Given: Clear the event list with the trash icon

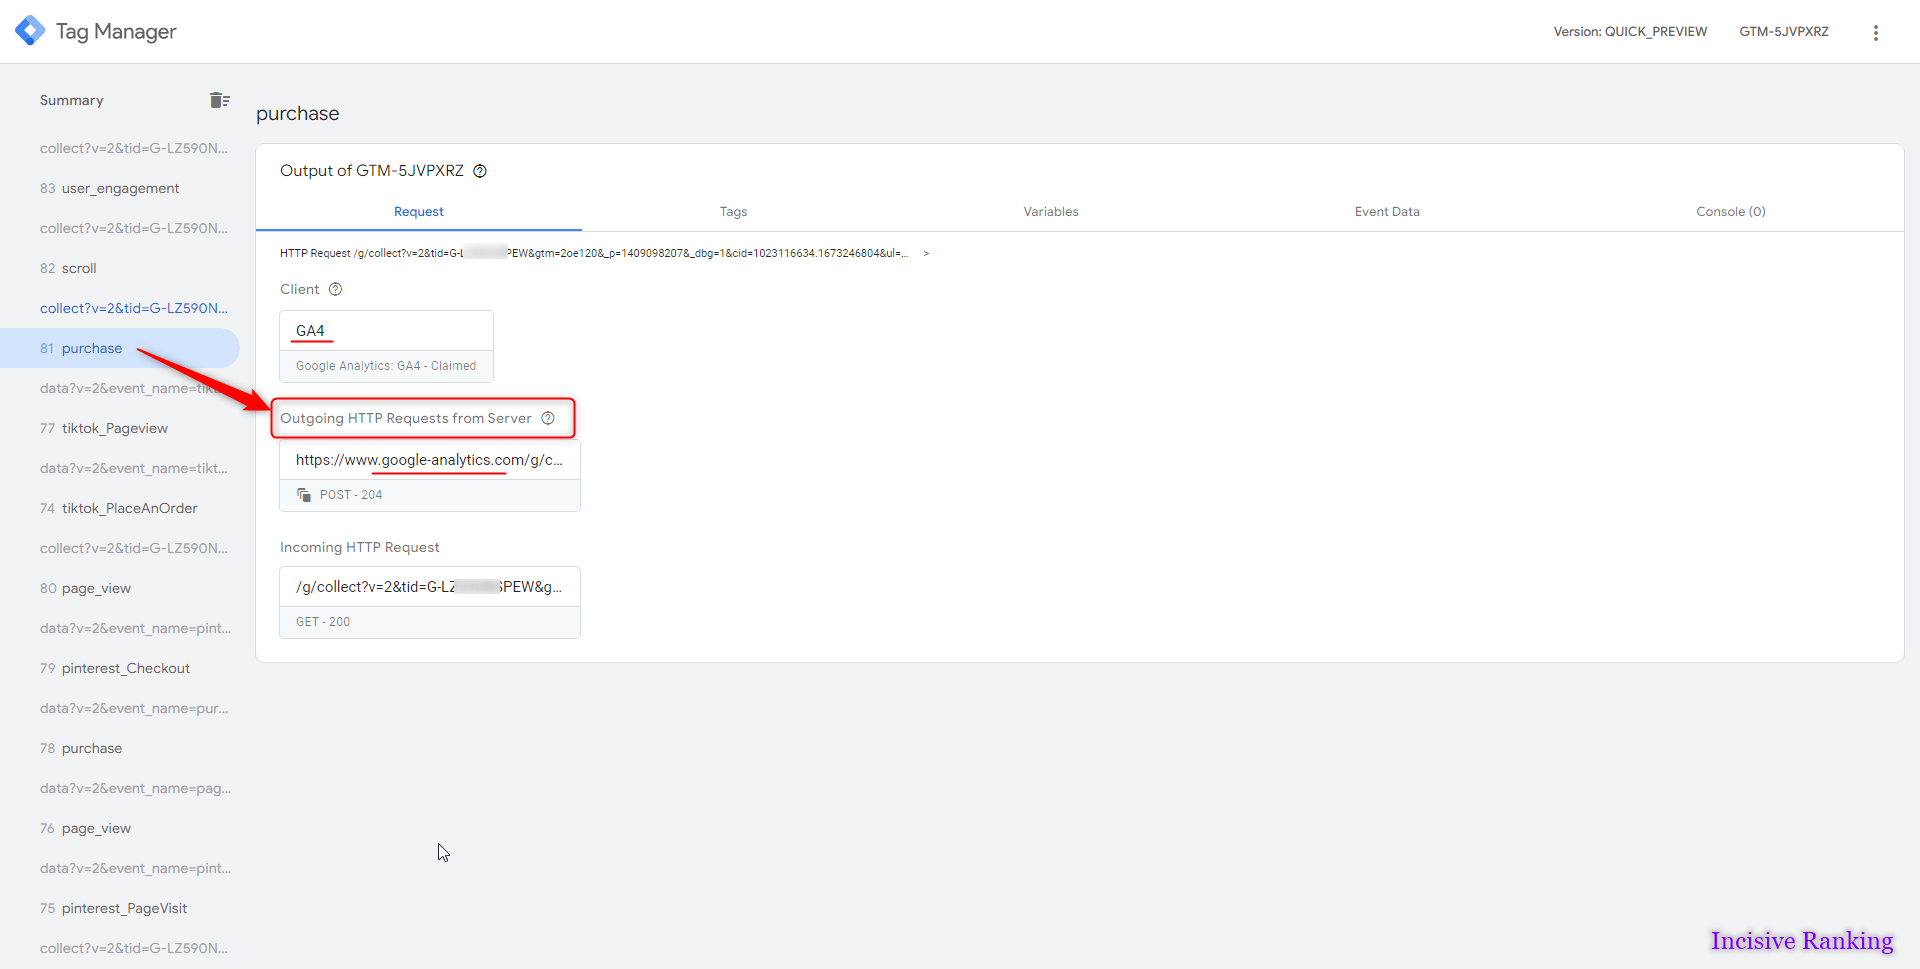Looking at the screenshot, I should tap(220, 100).
